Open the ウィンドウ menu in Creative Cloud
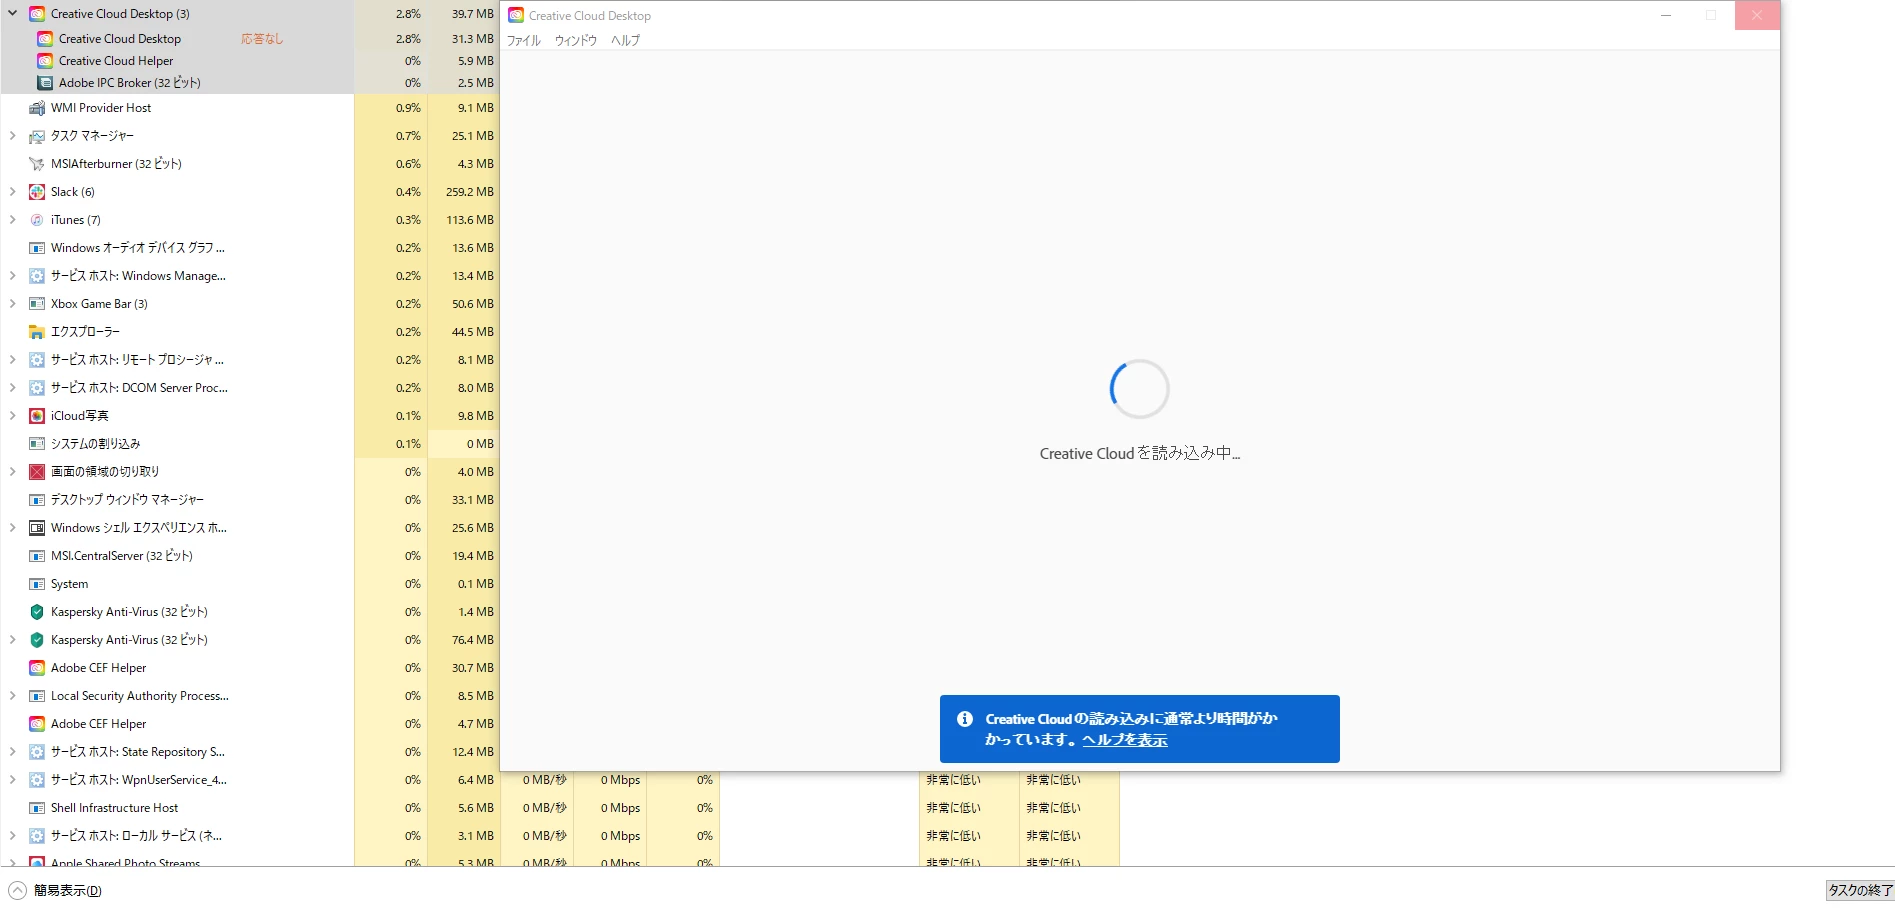Viewport: 1895px width, 913px height. click(x=576, y=41)
